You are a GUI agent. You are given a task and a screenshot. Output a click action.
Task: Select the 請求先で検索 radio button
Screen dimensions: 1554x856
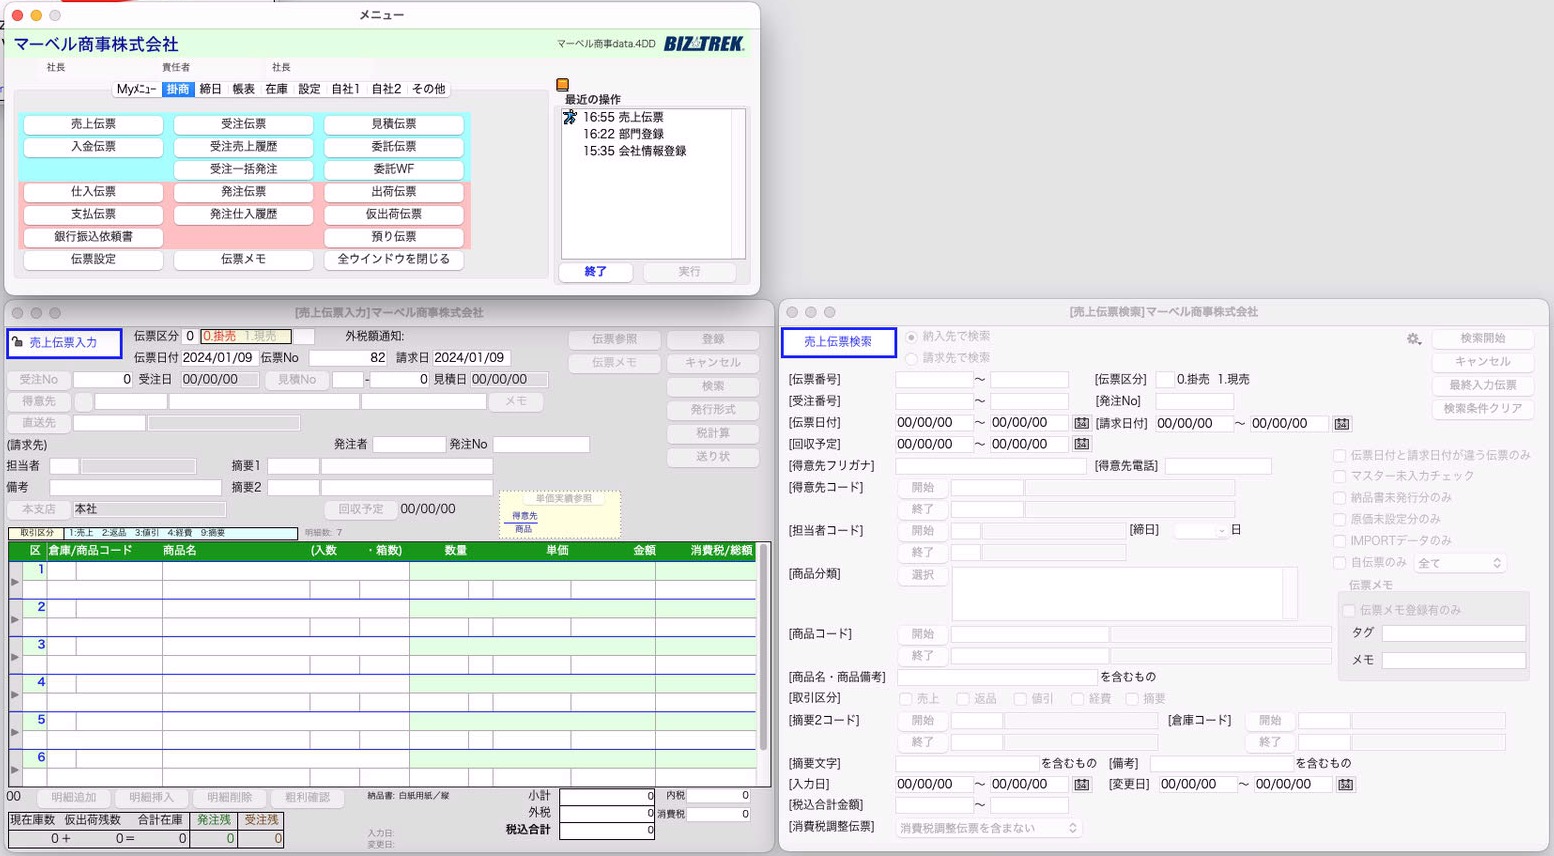click(911, 358)
